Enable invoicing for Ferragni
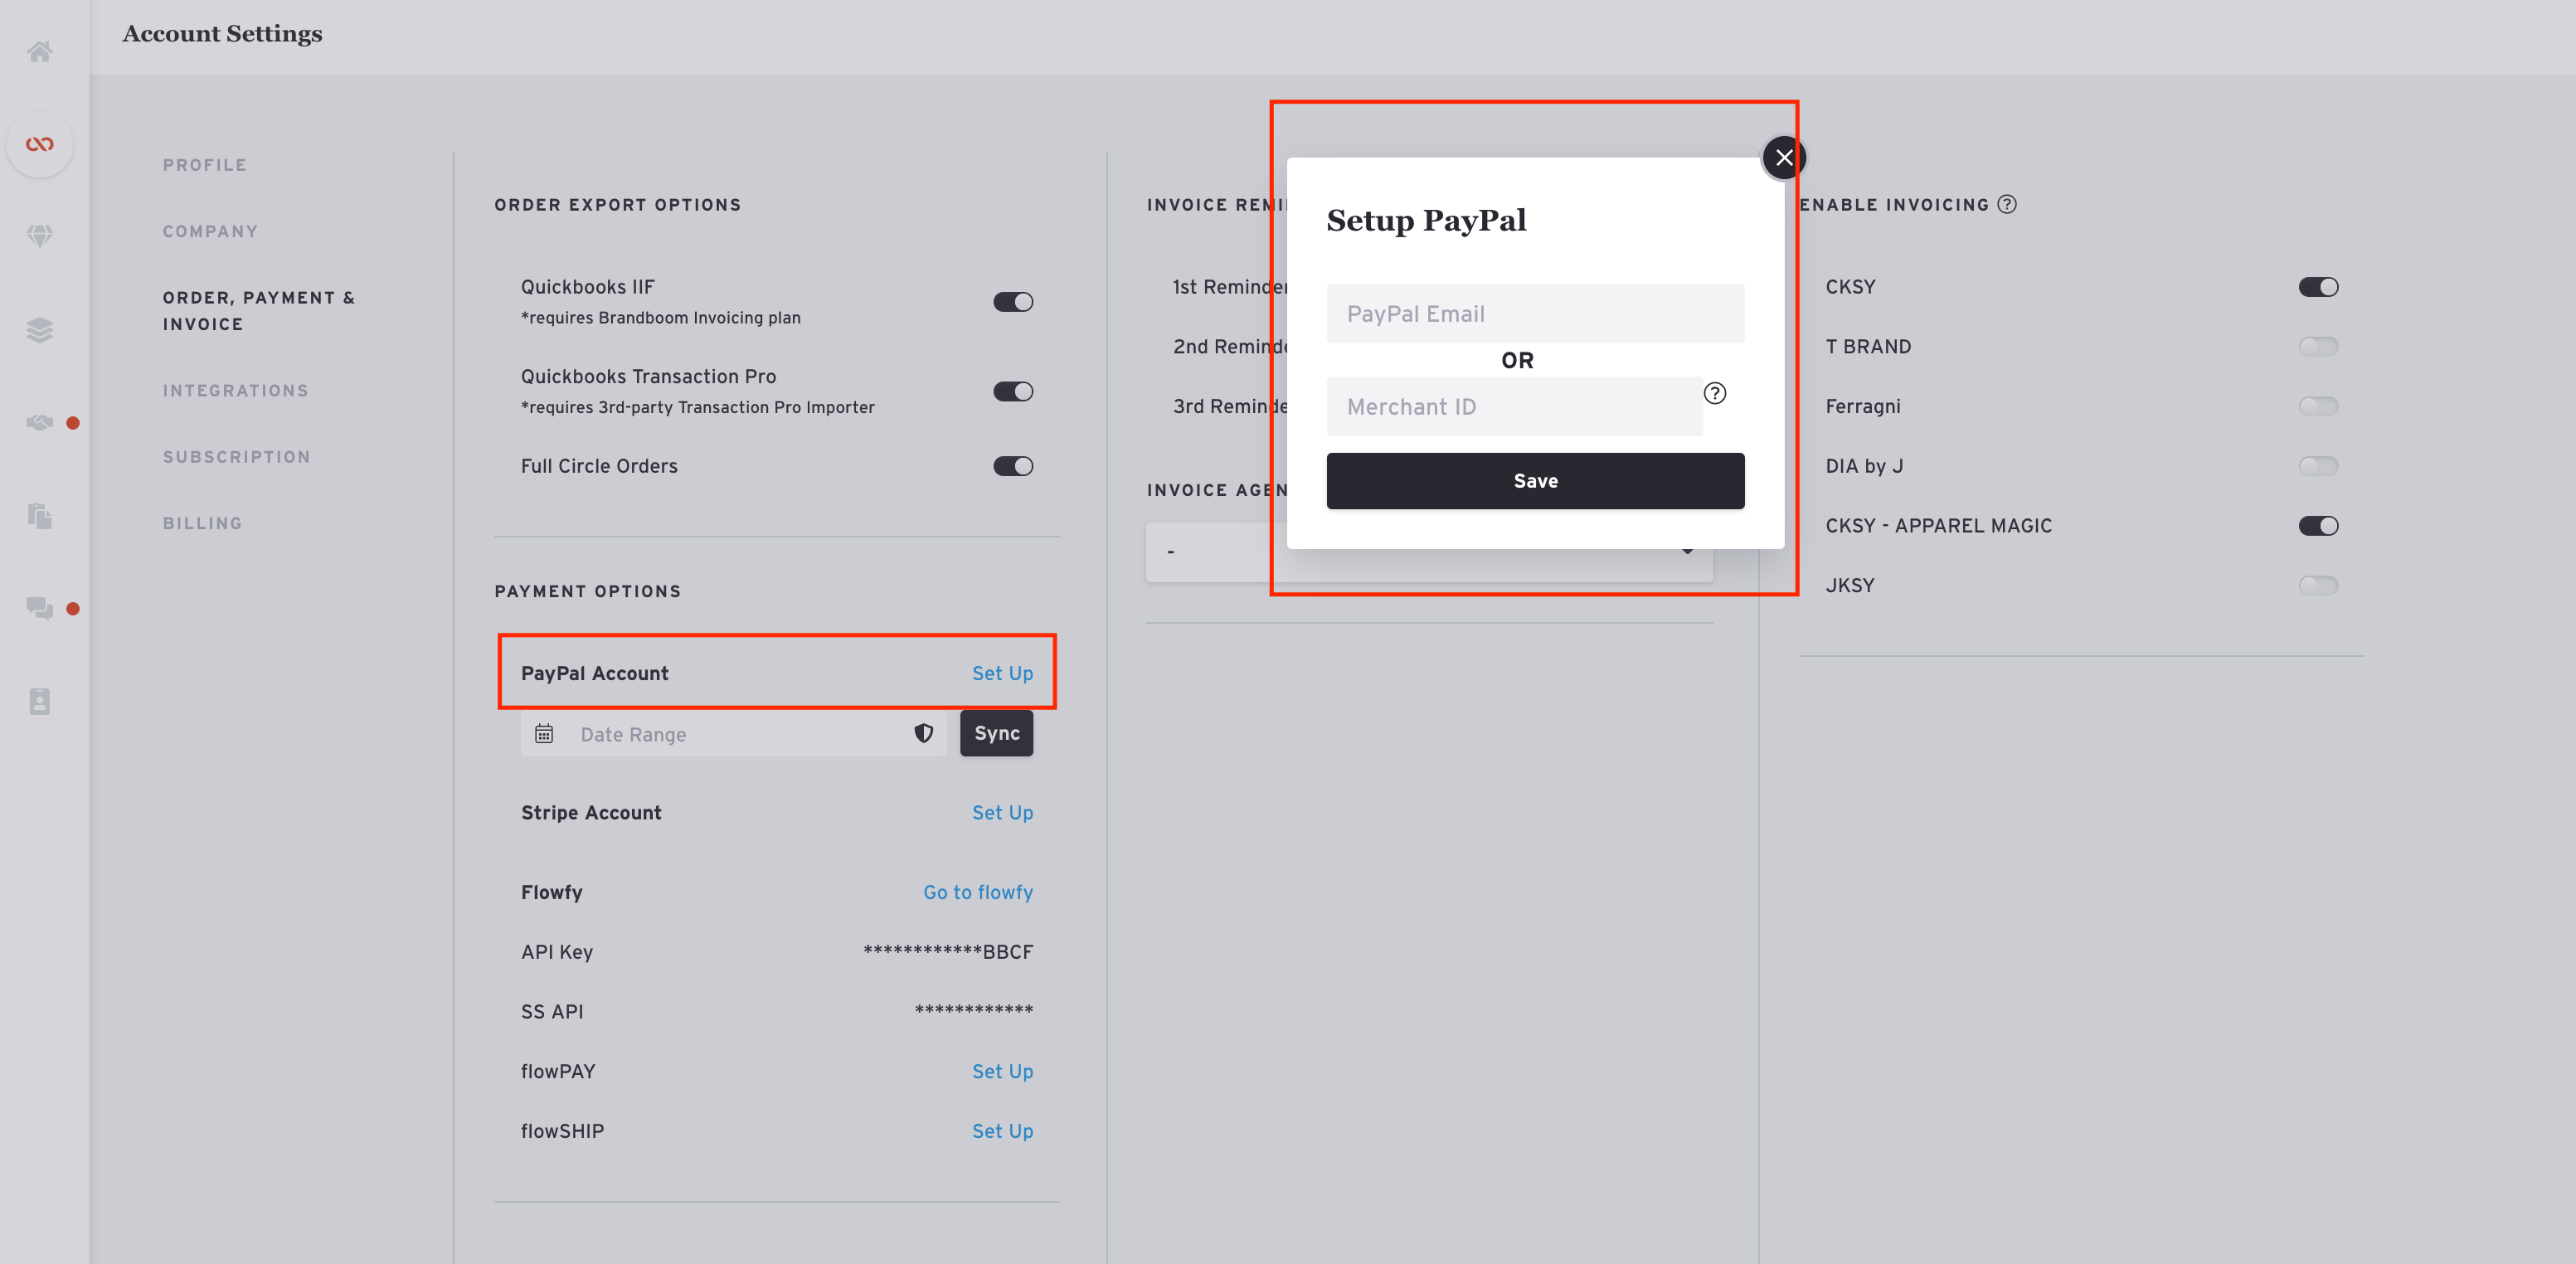The image size is (2576, 1264). pyautogui.click(x=2318, y=406)
